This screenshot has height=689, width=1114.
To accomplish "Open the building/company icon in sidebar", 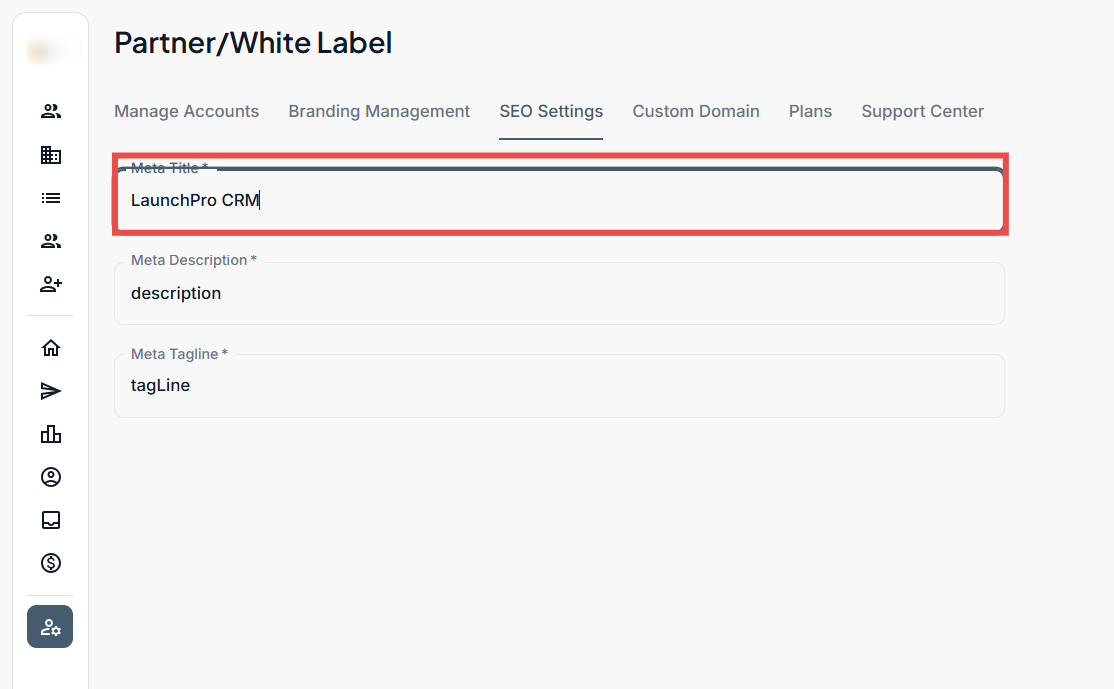I will click(x=50, y=155).
